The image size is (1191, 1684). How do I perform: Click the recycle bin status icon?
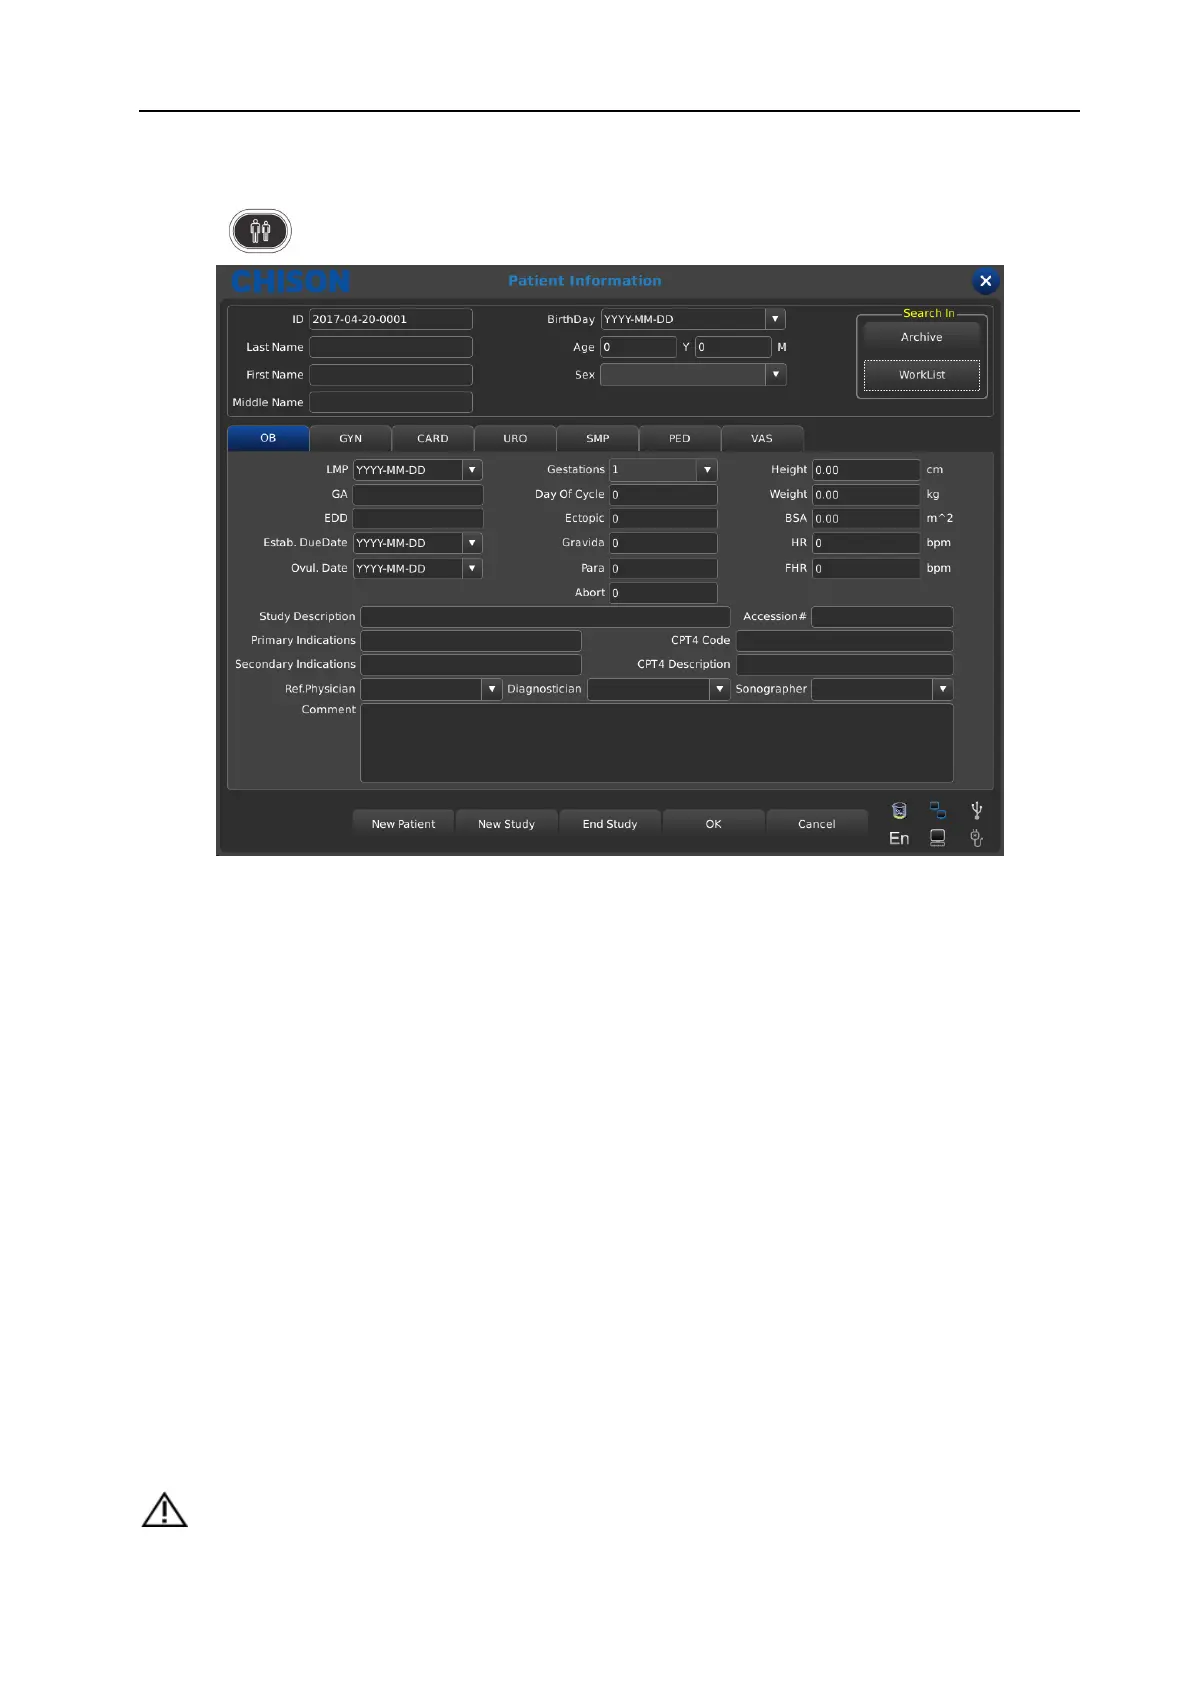coord(899,810)
